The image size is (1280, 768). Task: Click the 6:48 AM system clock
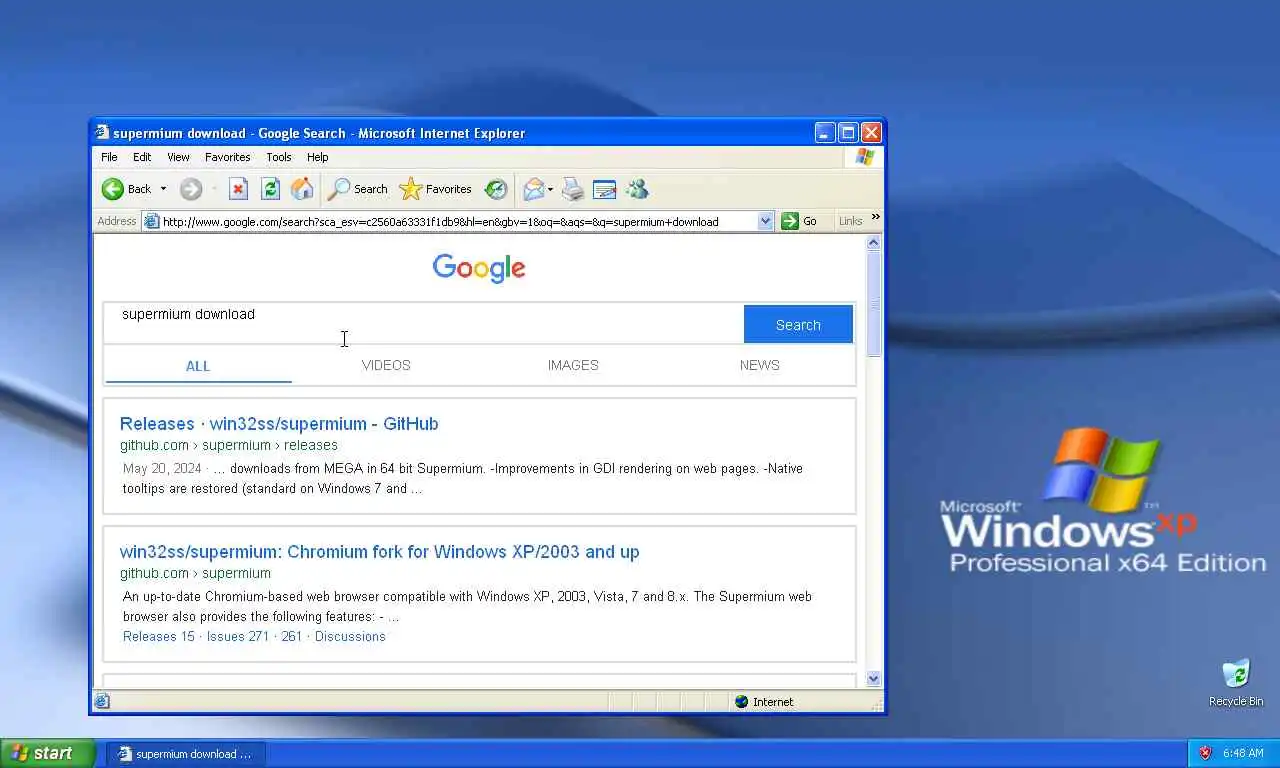[1243, 753]
